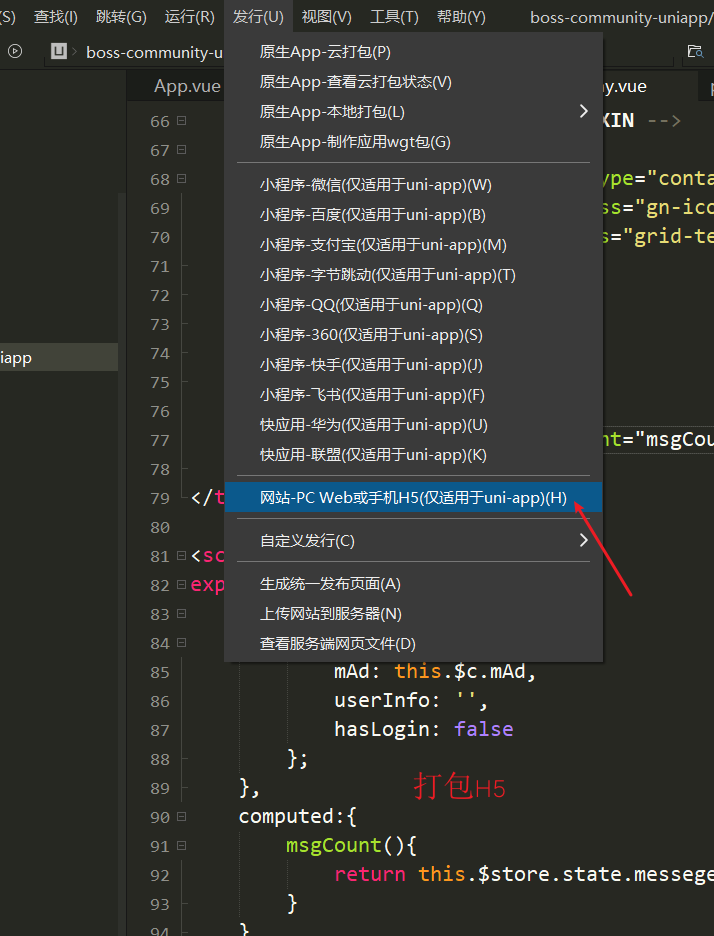Choose 小程序-飞书 publish option
The width and height of the screenshot is (714, 936).
[413, 395]
